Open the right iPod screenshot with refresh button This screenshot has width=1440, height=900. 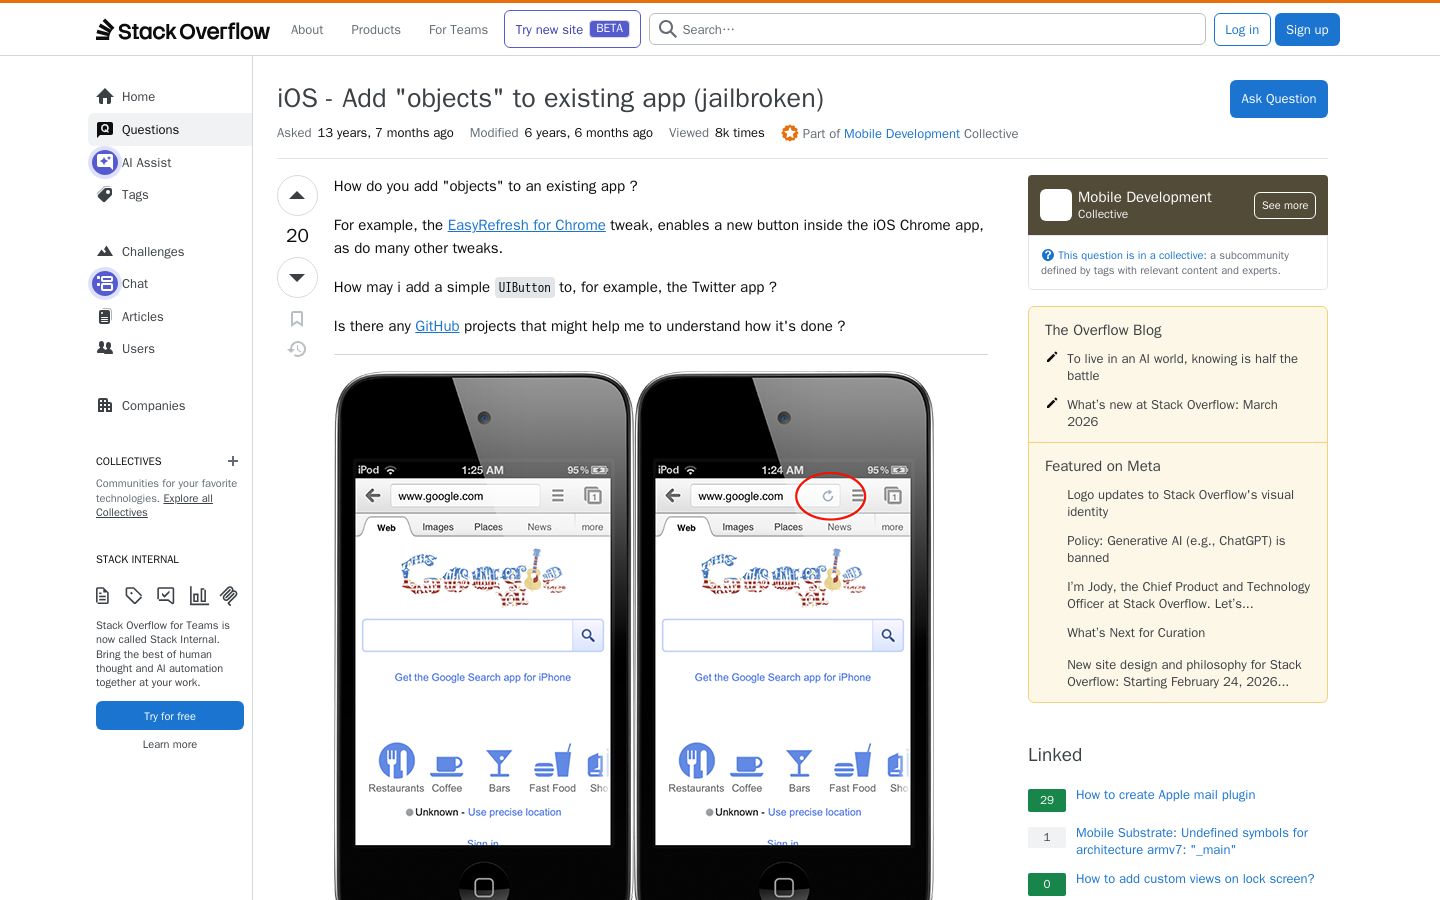[x=784, y=635]
